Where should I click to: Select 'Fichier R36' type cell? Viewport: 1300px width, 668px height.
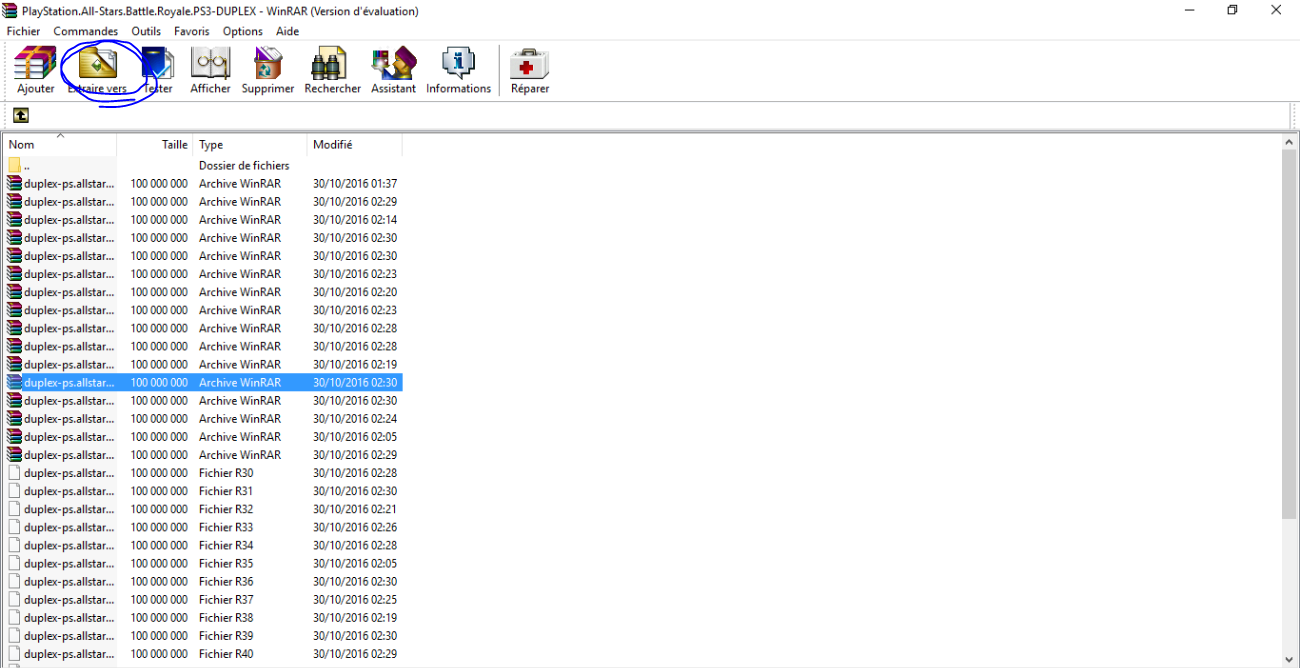226,581
